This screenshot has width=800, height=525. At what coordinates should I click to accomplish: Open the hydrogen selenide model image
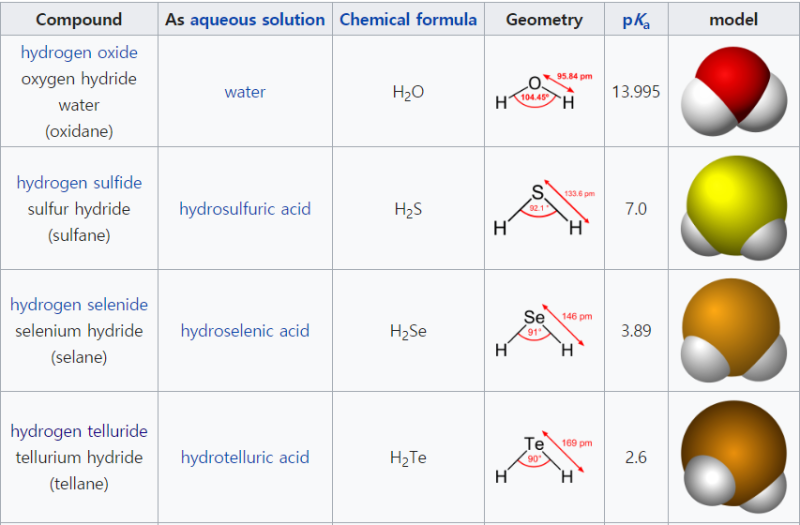734,330
